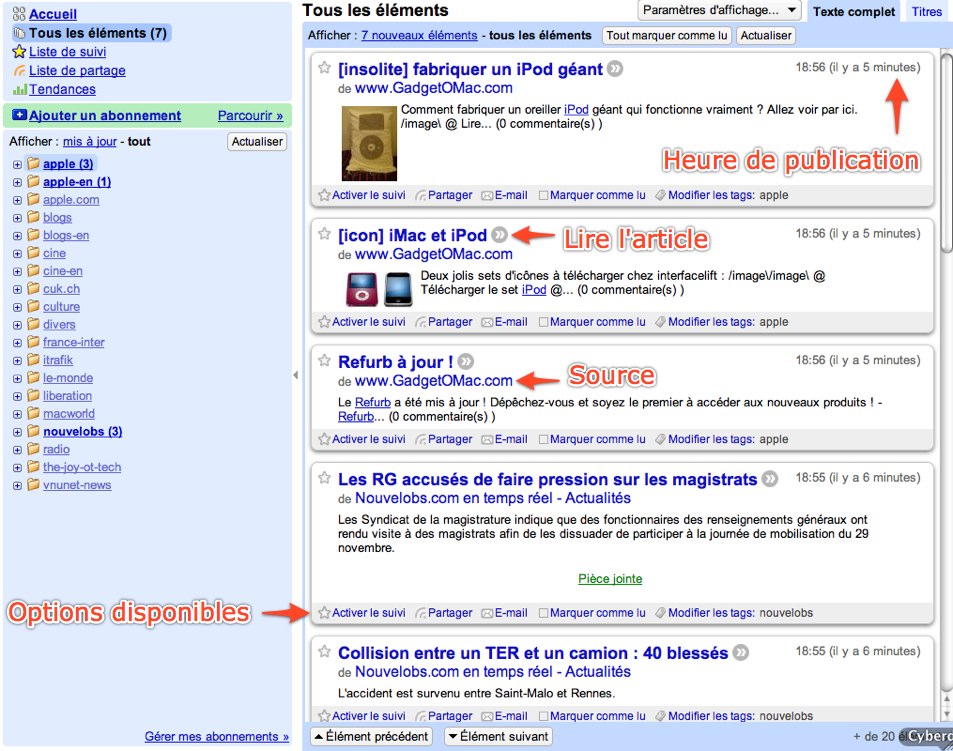This screenshot has height=751, width=953.
Task: Refresh subscriptions with sidebar Actualiser button
Action: pyautogui.click(x=257, y=142)
